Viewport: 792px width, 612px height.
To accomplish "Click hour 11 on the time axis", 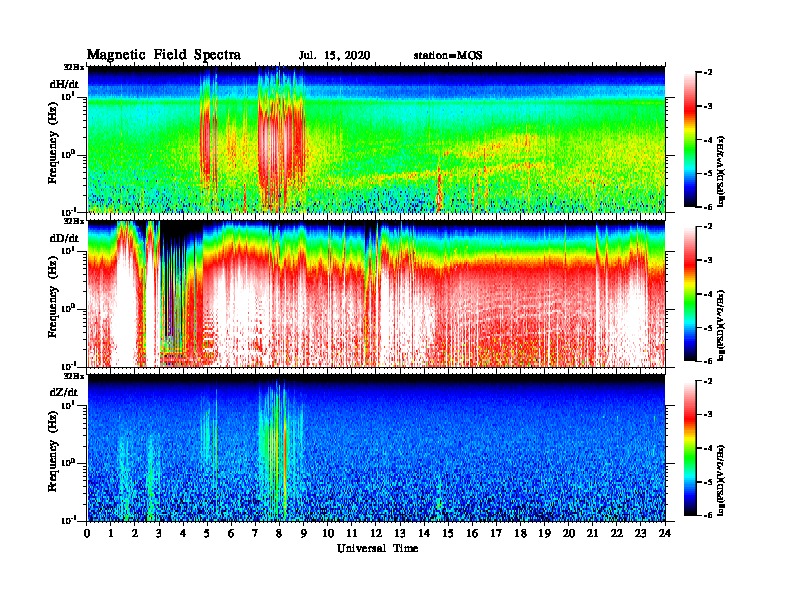I will click(x=352, y=534).
